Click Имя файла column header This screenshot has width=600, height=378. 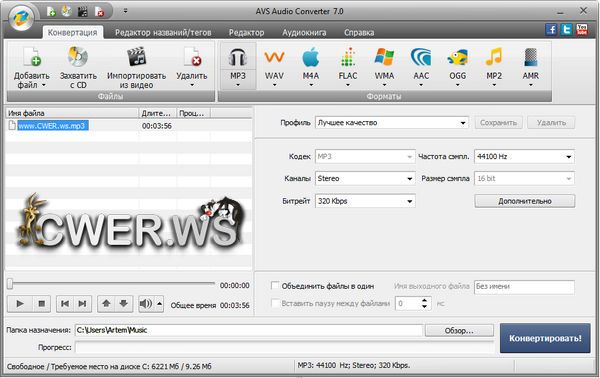(72, 113)
